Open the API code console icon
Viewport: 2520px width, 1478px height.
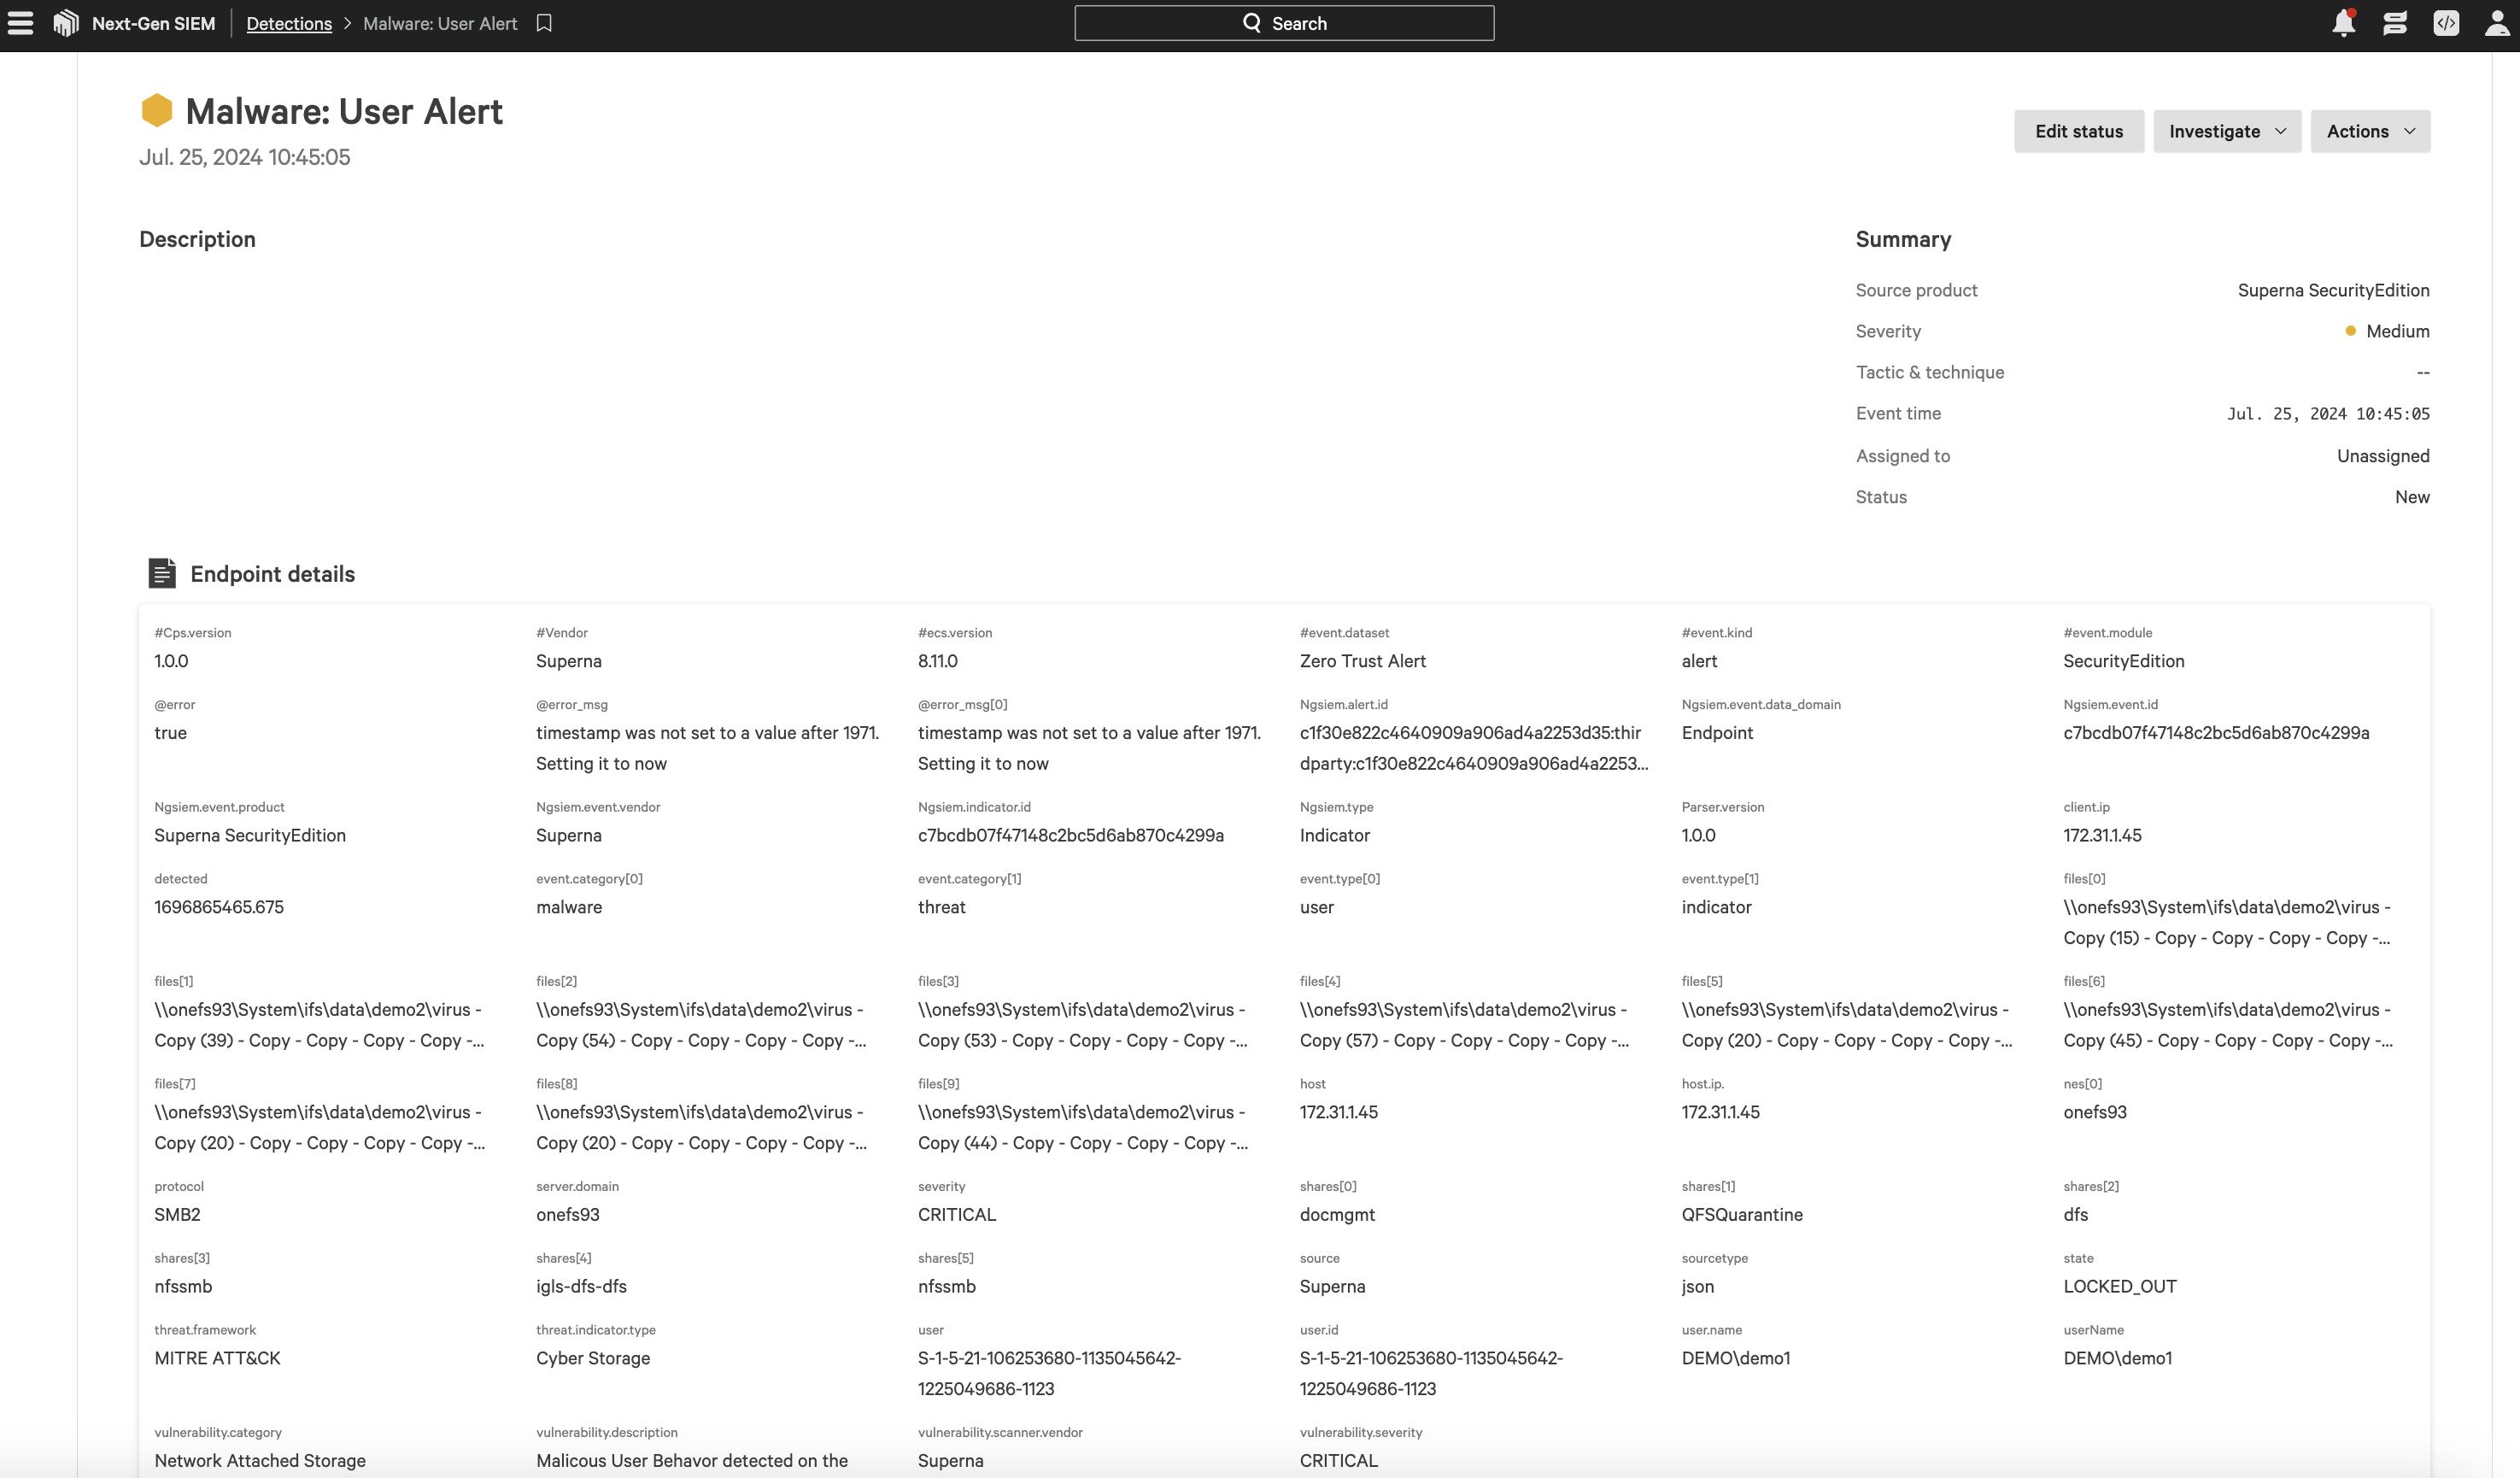2447,23
